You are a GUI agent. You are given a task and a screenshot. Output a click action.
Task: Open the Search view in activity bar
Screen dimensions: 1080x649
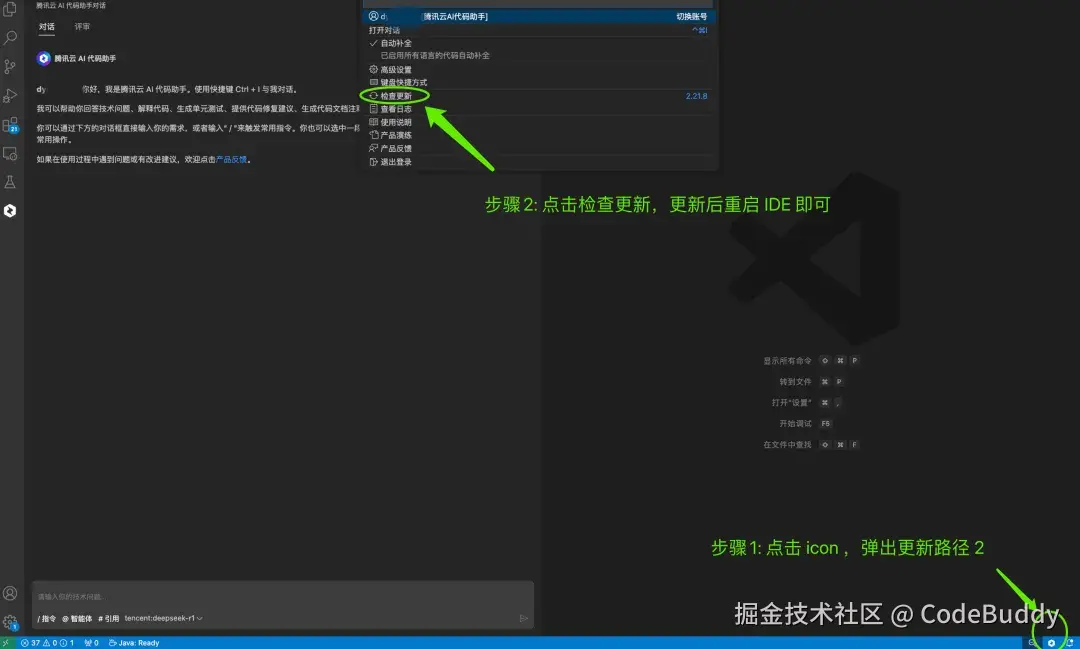tap(10, 37)
